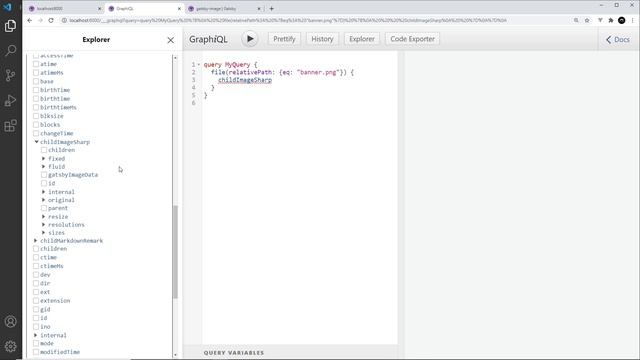This screenshot has width=640, height=360.
Task: Open the browser extensions puzzle icon
Action: pyautogui.click(x=611, y=20)
